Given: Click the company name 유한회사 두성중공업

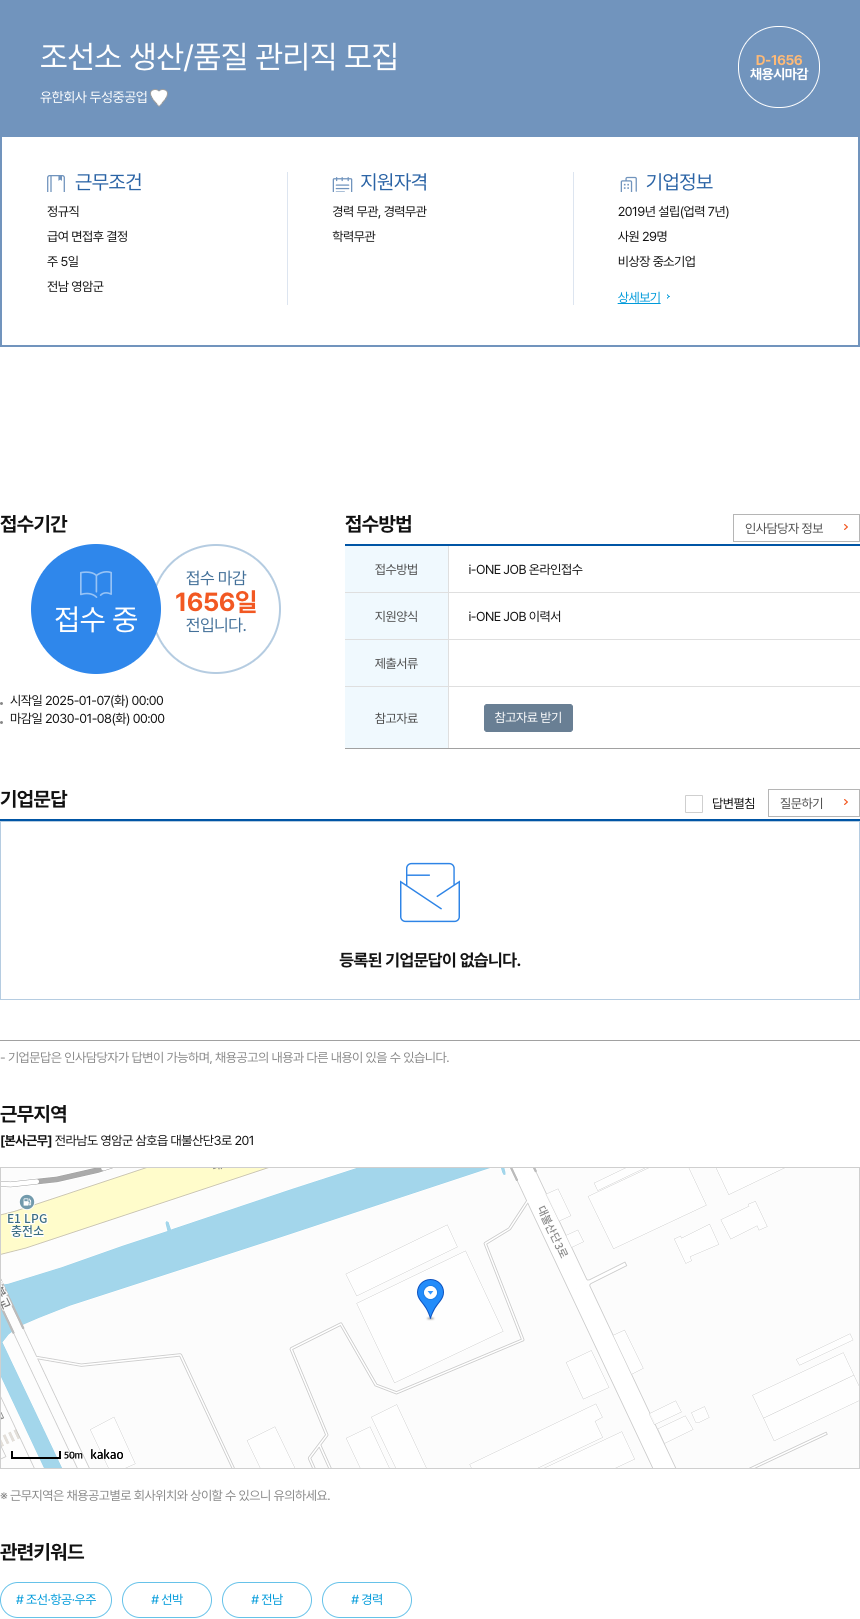Looking at the screenshot, I should pyautogui.click(x=93, y=97).
